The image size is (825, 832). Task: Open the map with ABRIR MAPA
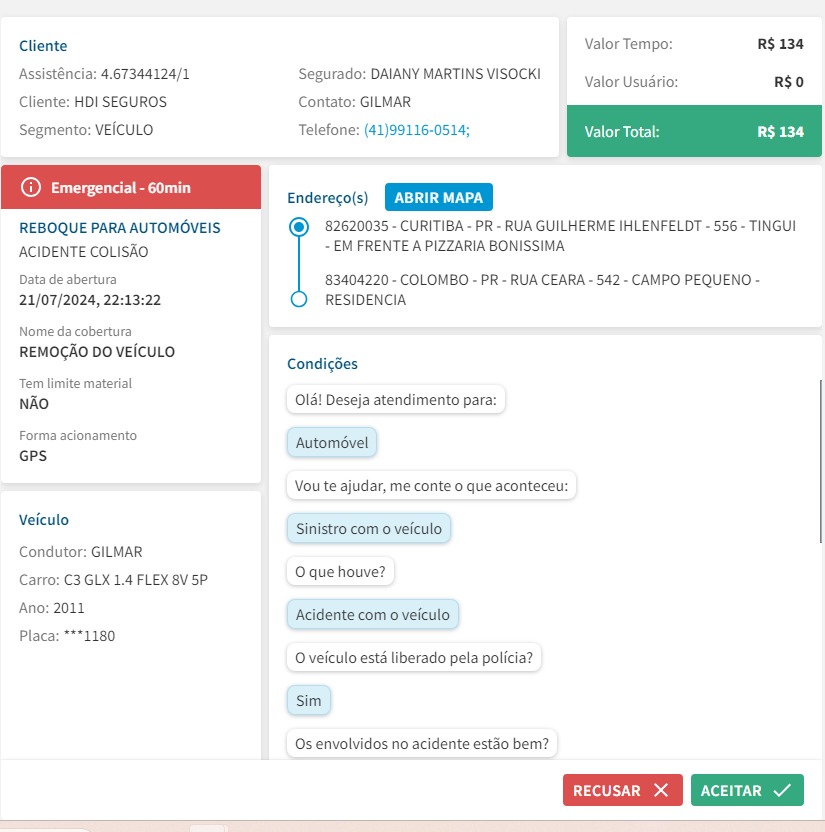pyautogui.click(x=438, y=197)
